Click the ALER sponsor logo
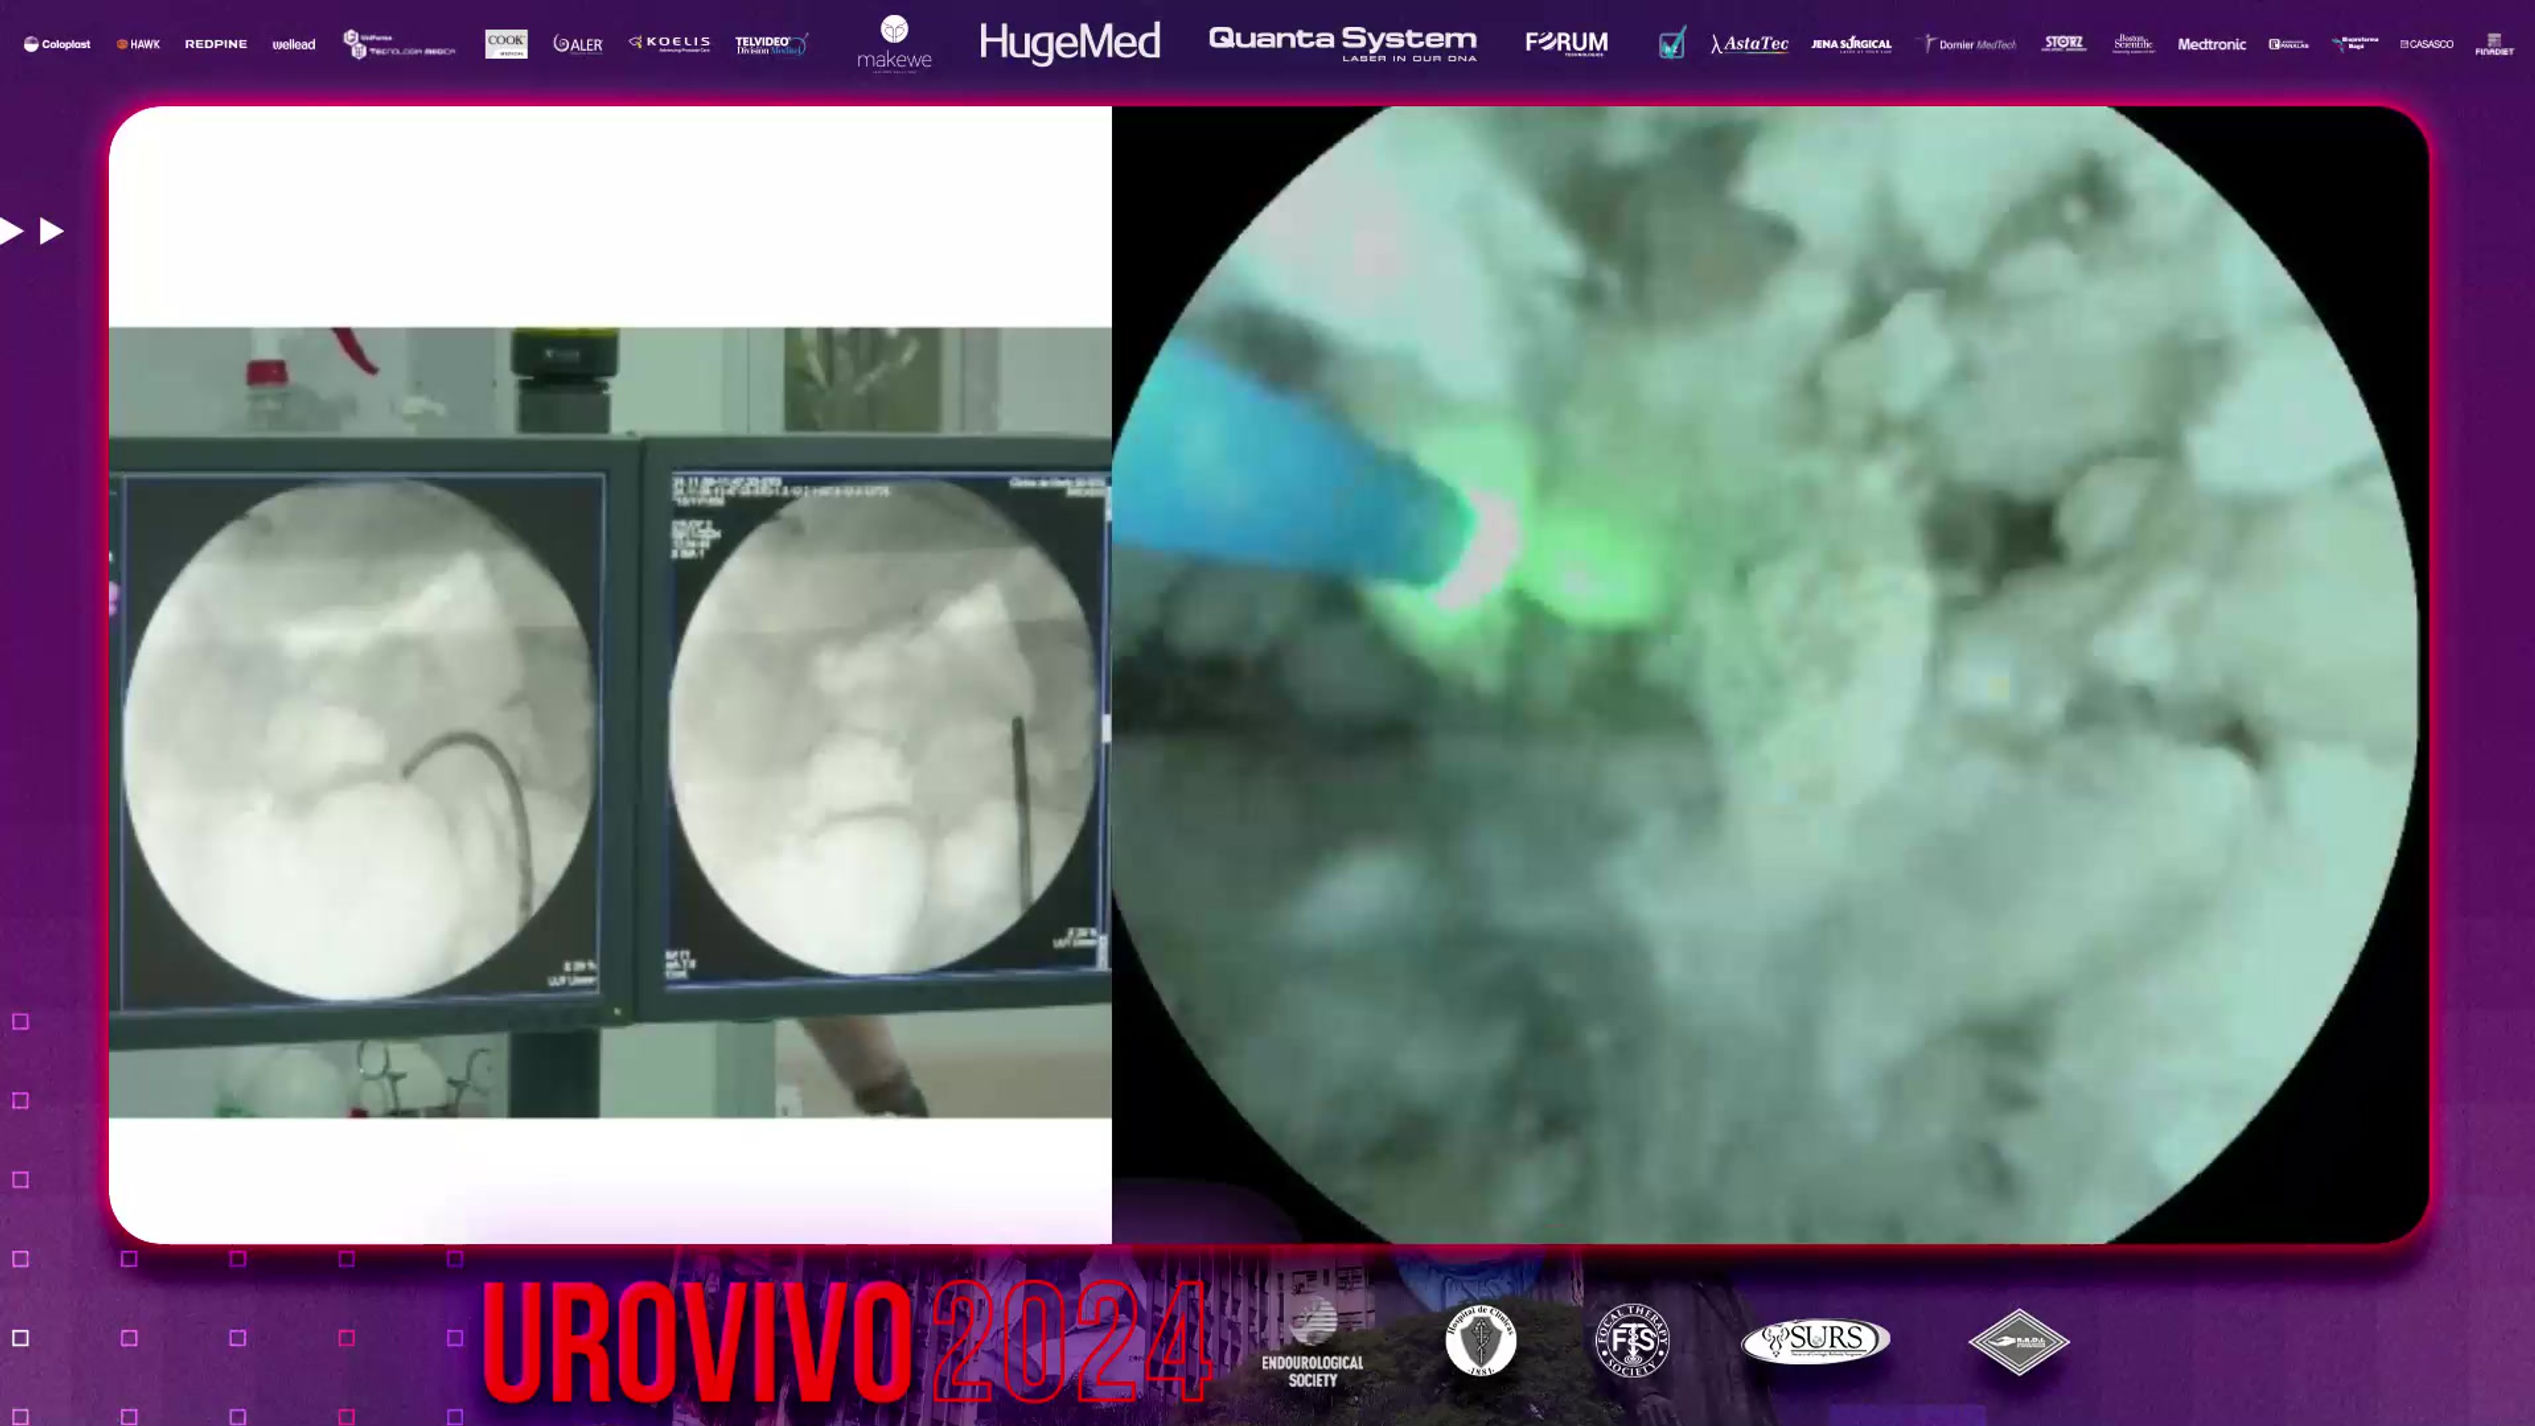2535x1426 pixels. point(578,44)
